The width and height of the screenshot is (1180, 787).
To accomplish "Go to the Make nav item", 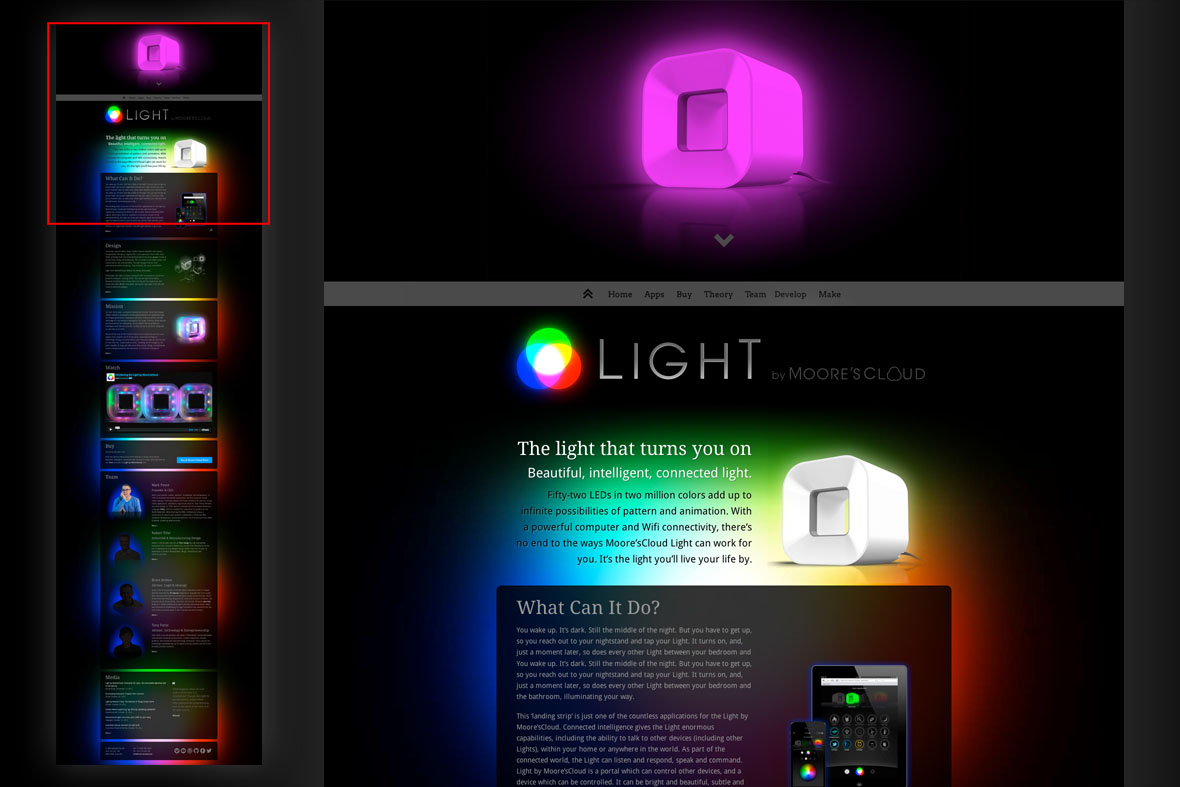I will pos(829,294).
